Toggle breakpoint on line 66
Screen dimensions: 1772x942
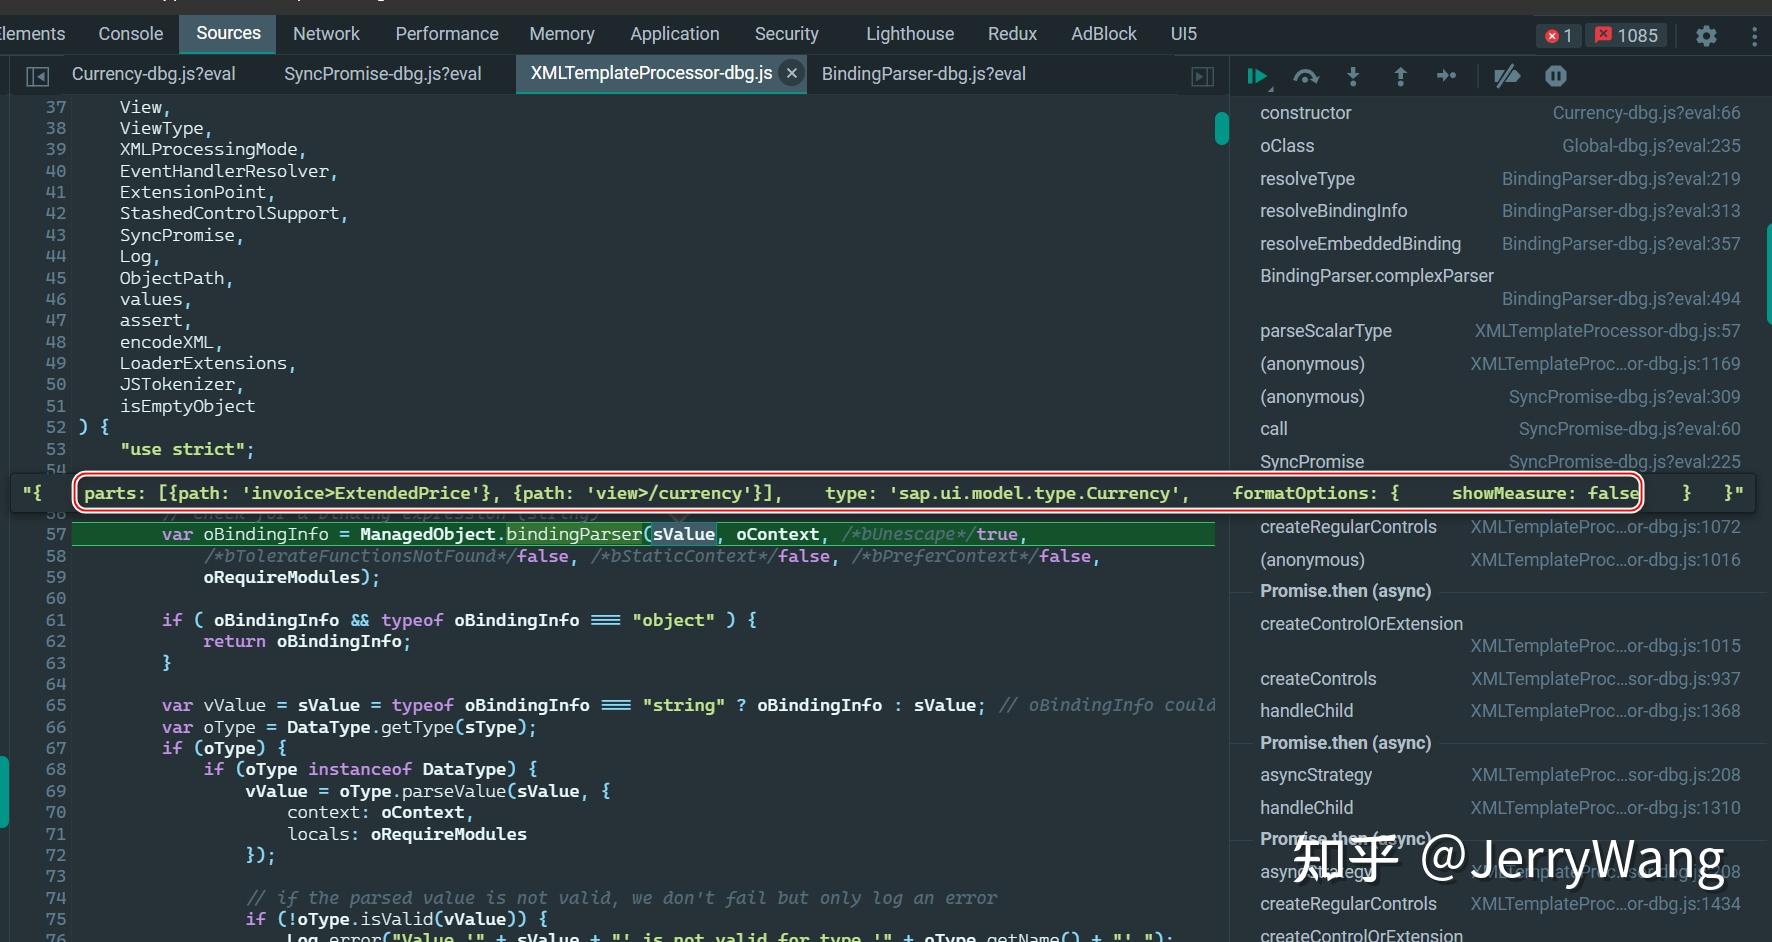tap(55, 727)
